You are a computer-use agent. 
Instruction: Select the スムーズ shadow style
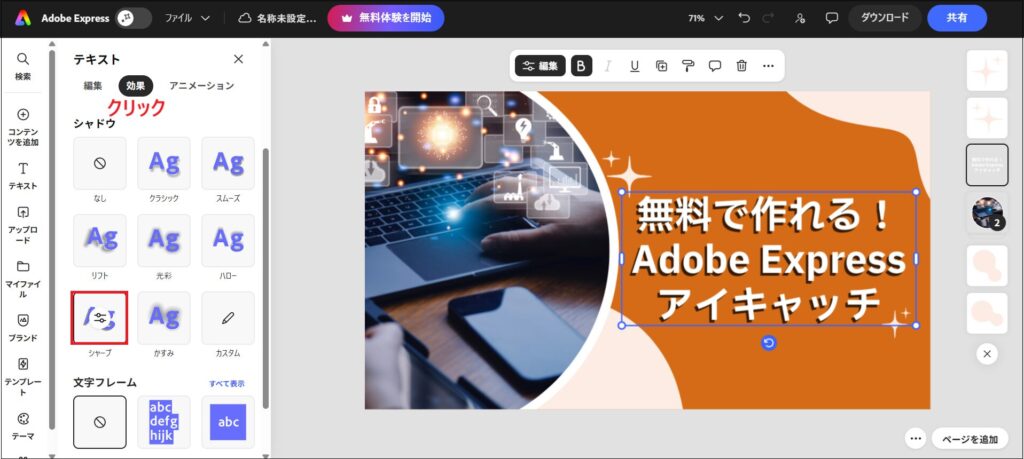228,163
